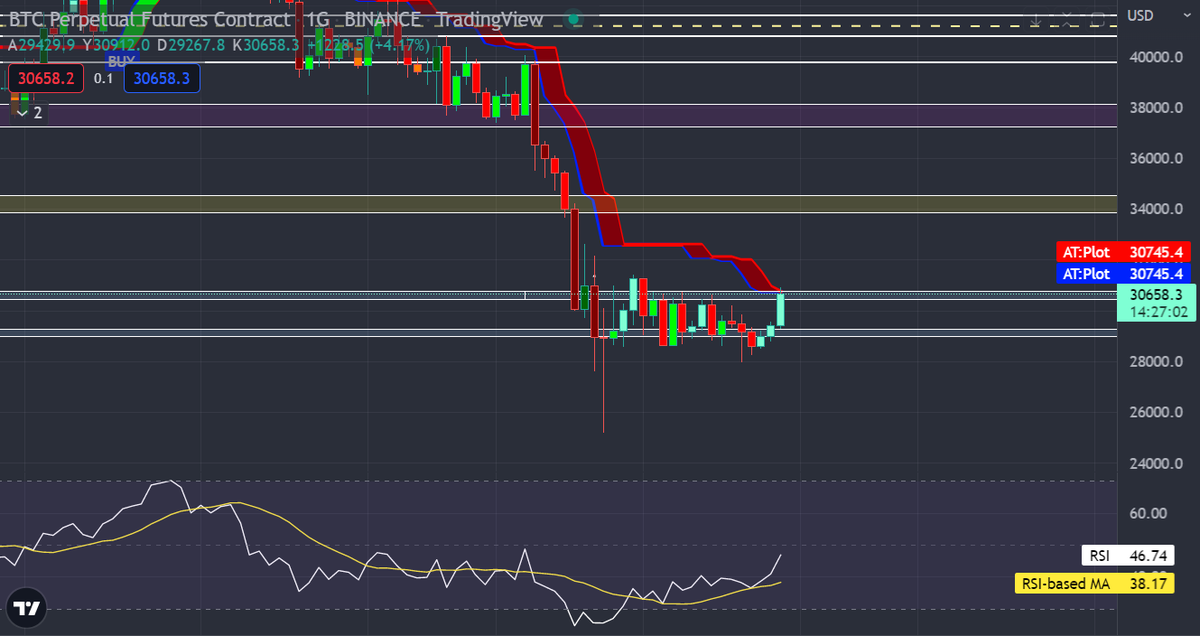Click the RSI 46.74 value label
The image size is (1200, 636).
tap(1129, 556)
